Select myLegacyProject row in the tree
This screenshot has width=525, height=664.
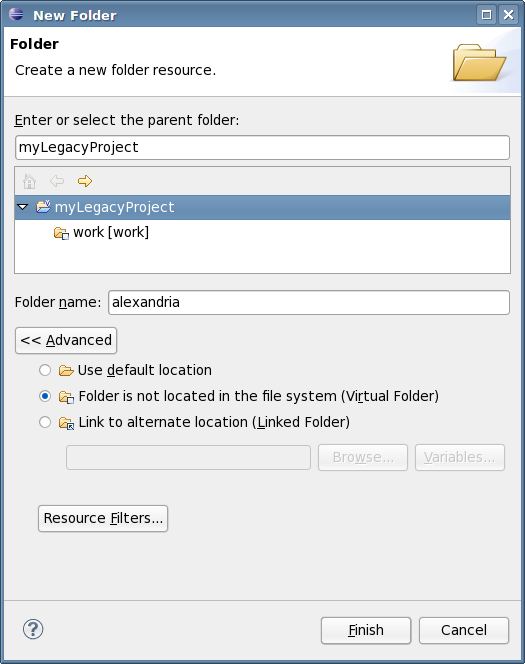(x=262, y=208)
